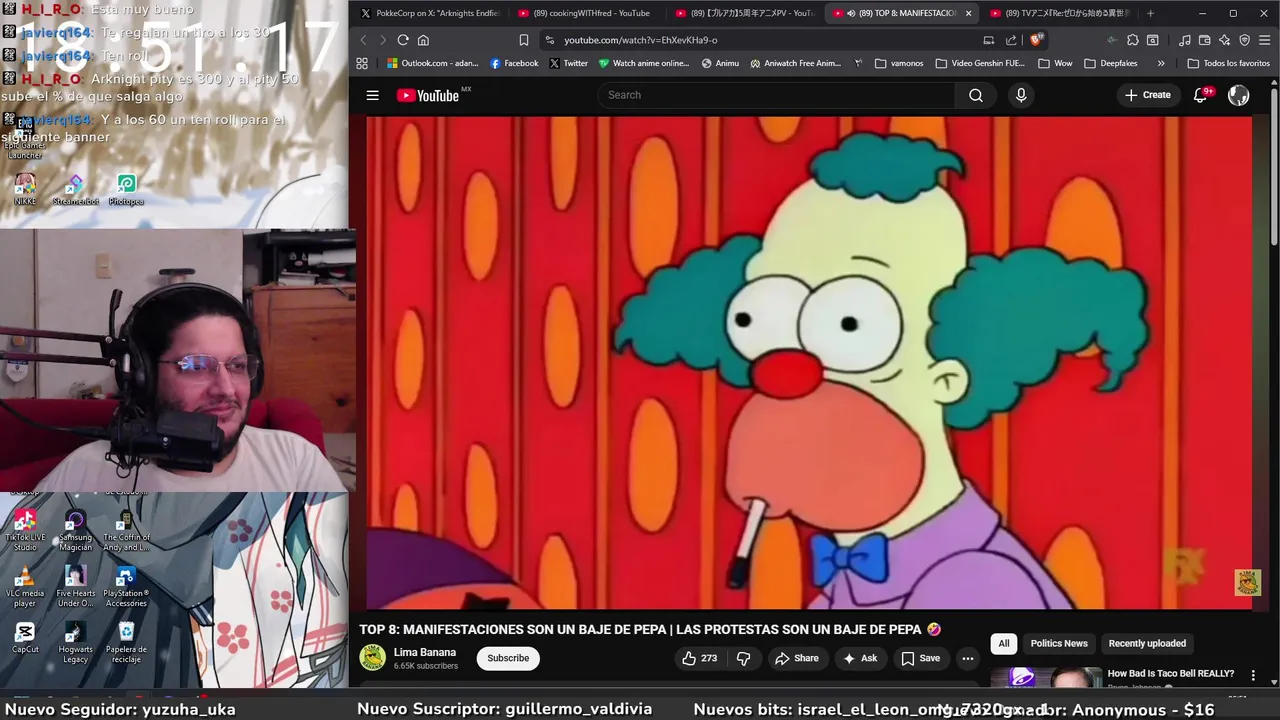Open browser extensions puzzle icon
The image size is (1280, 720).
click(1133, 40)
